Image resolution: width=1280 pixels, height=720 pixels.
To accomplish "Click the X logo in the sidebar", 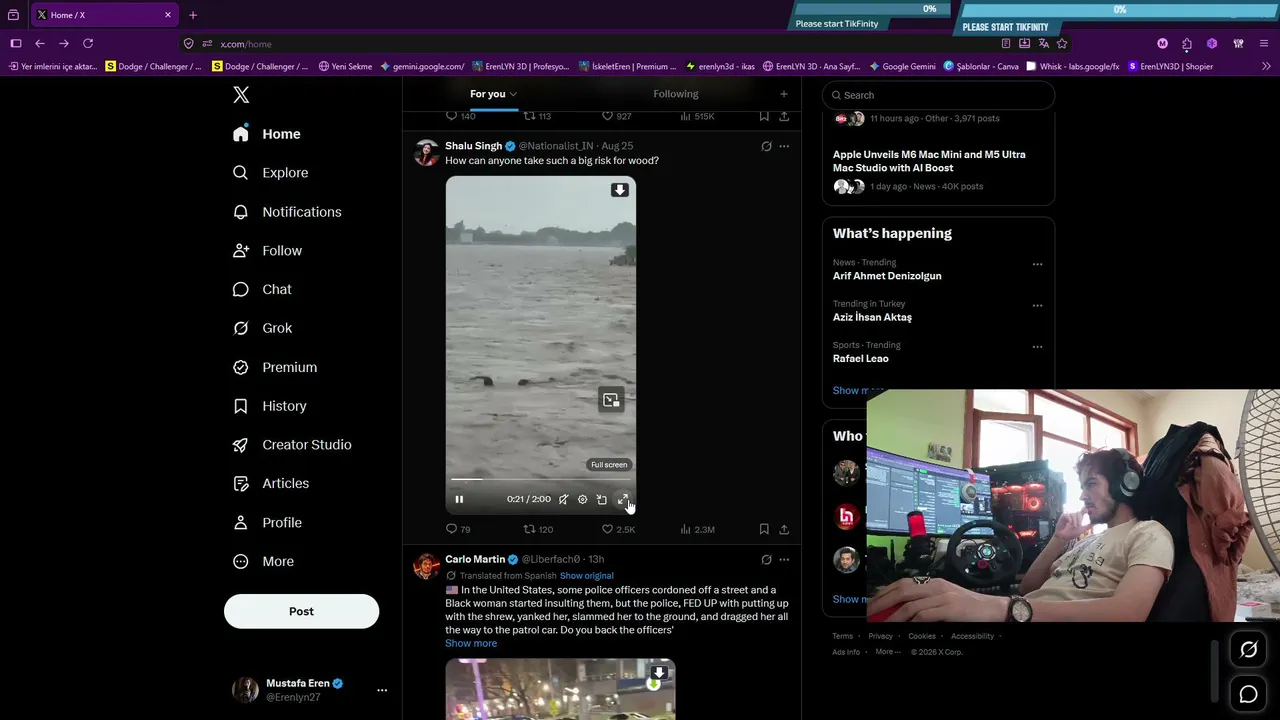I will click(241, 95).
